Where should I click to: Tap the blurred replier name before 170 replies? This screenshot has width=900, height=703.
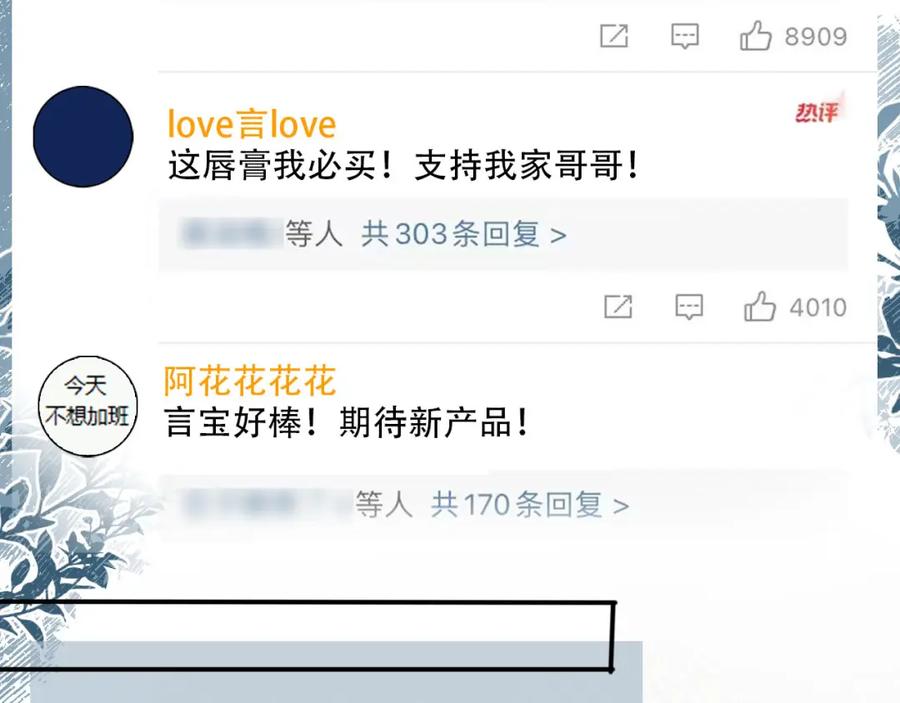coord(266,504)
